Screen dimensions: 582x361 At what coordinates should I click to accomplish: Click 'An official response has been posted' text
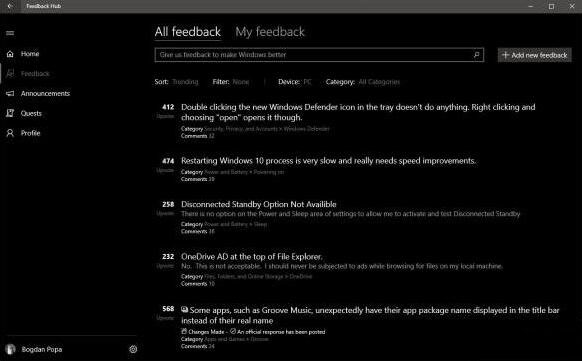coord(281,332)
